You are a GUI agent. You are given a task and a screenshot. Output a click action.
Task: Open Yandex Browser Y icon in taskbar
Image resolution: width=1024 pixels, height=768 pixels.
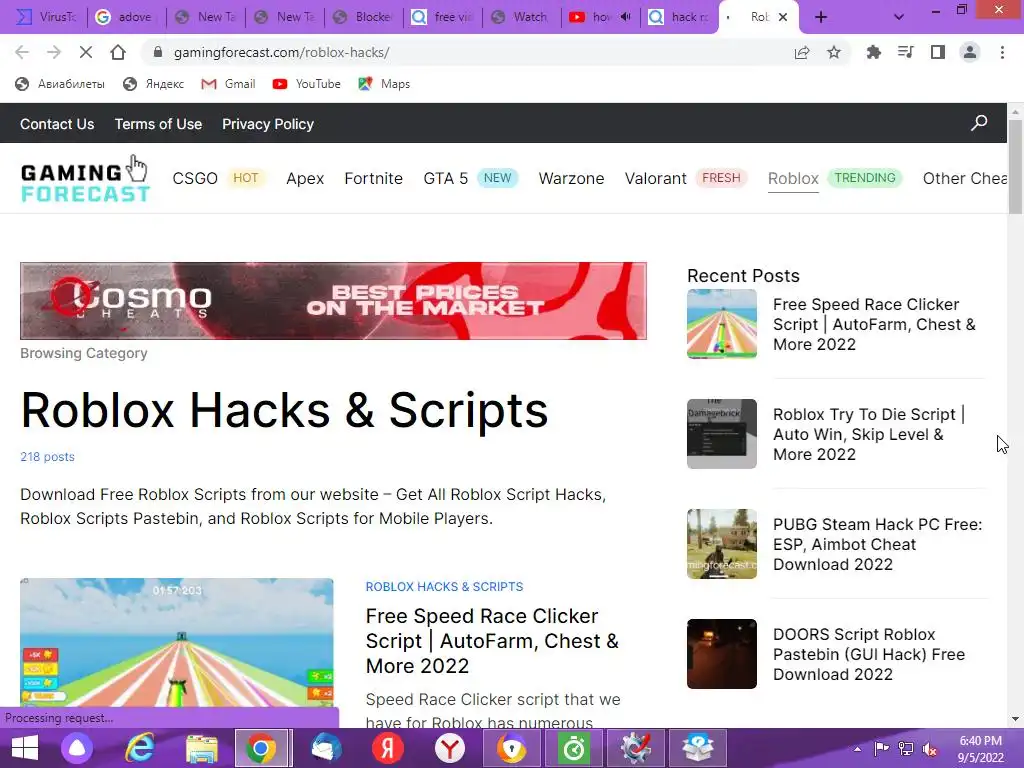point(449,748)
